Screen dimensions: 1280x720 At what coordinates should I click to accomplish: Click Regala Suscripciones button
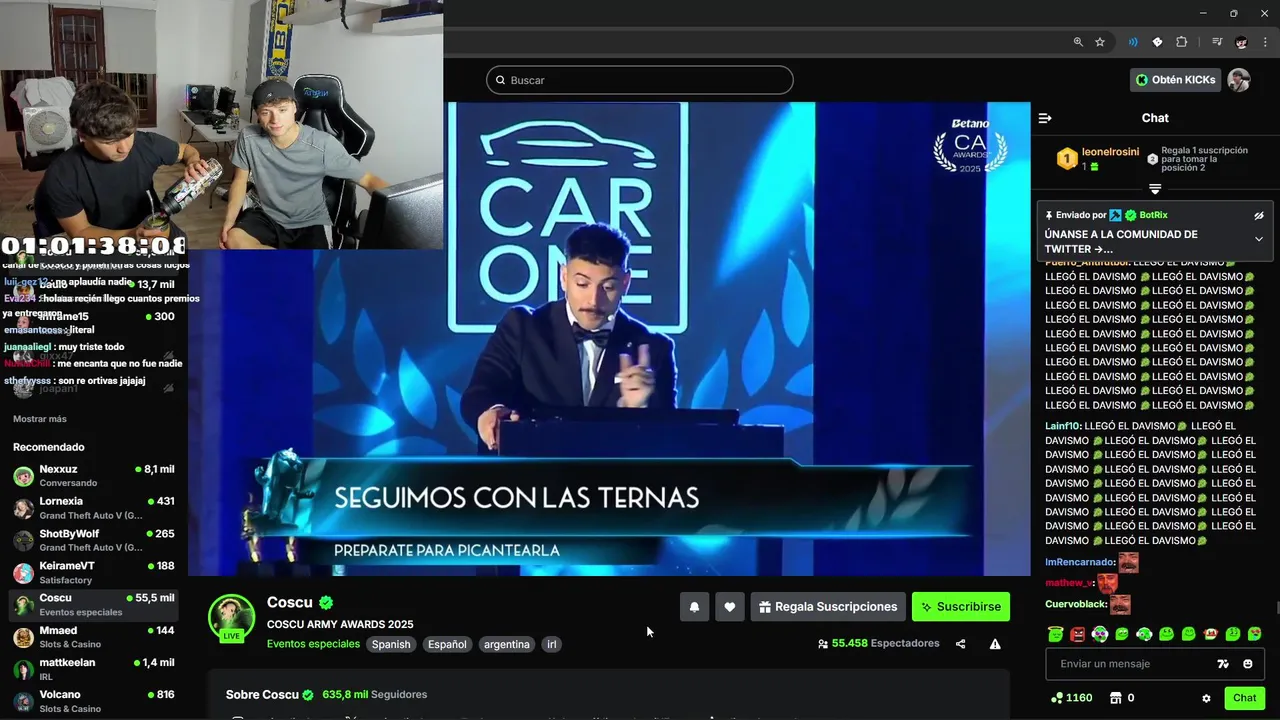(828, 607)
